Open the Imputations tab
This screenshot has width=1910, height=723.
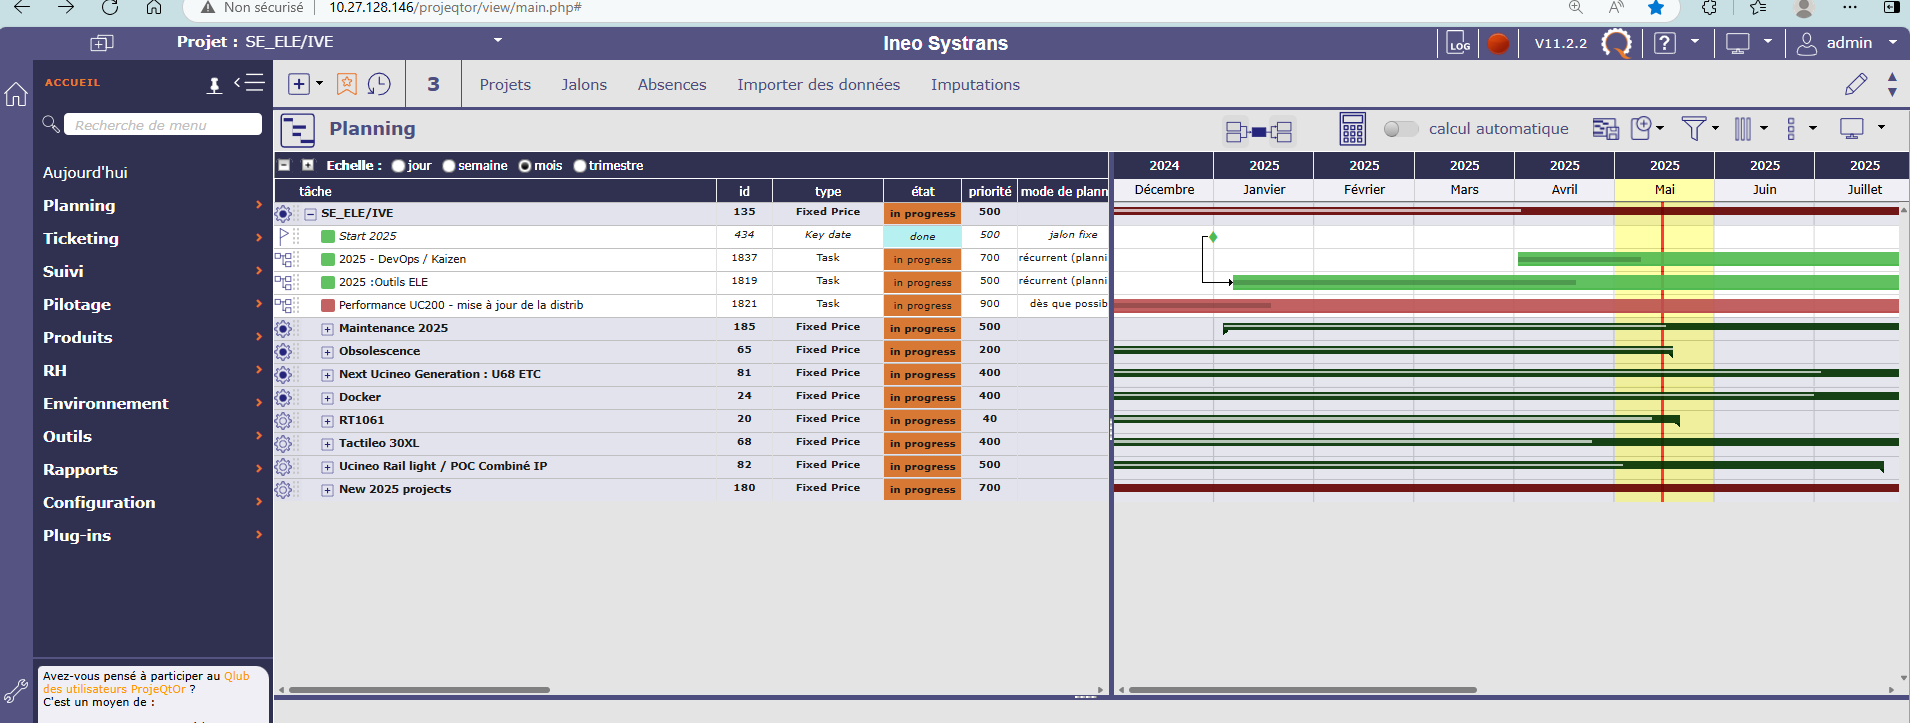[975, 85]
